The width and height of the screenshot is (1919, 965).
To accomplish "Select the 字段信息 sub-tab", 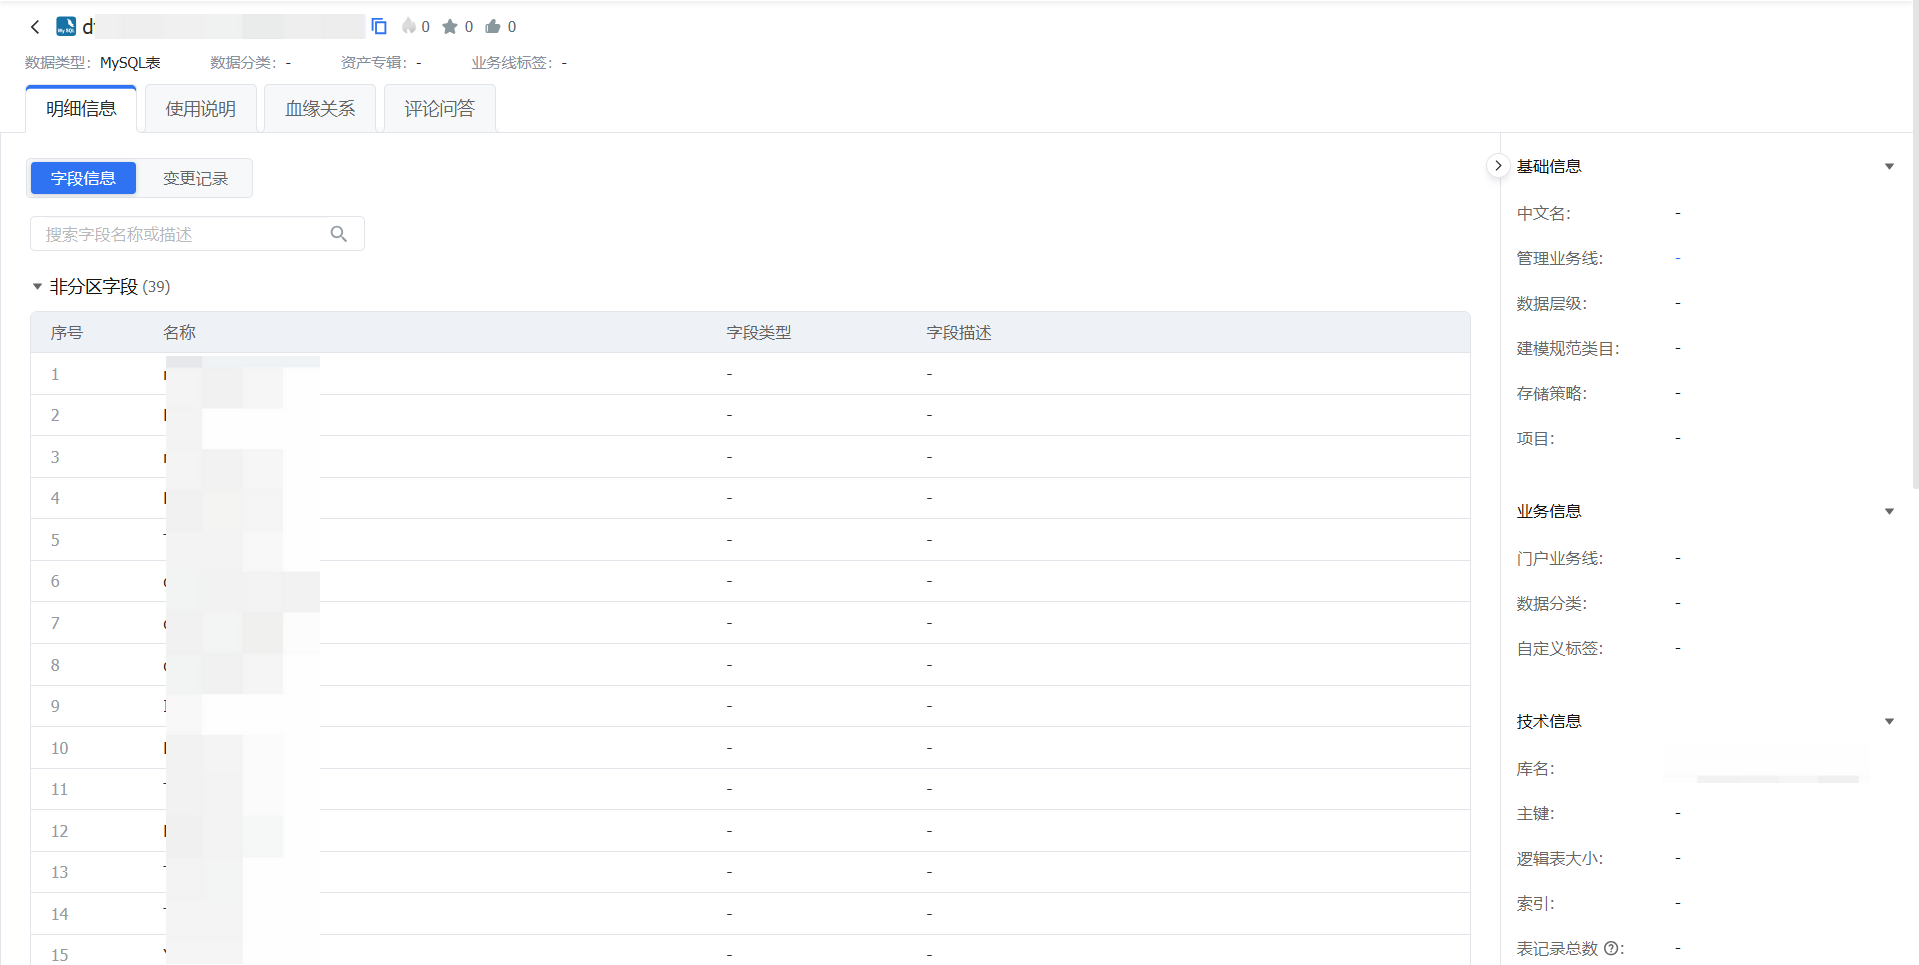I will (83, 178).
